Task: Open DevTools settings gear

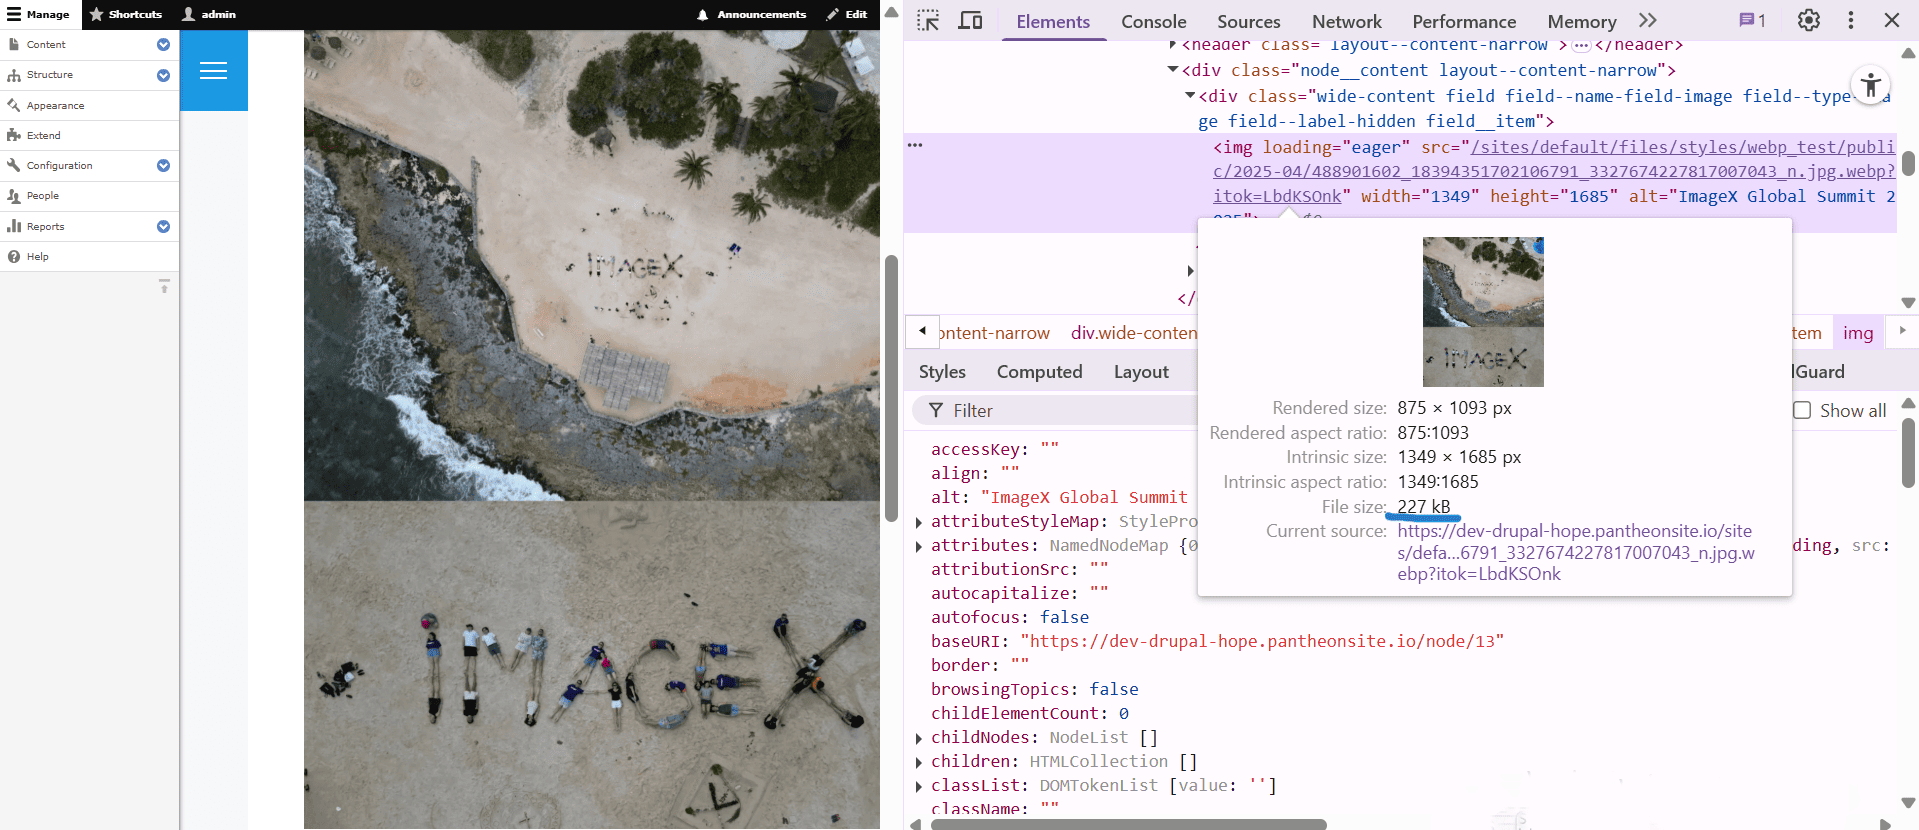Action: click(1808, 20)
